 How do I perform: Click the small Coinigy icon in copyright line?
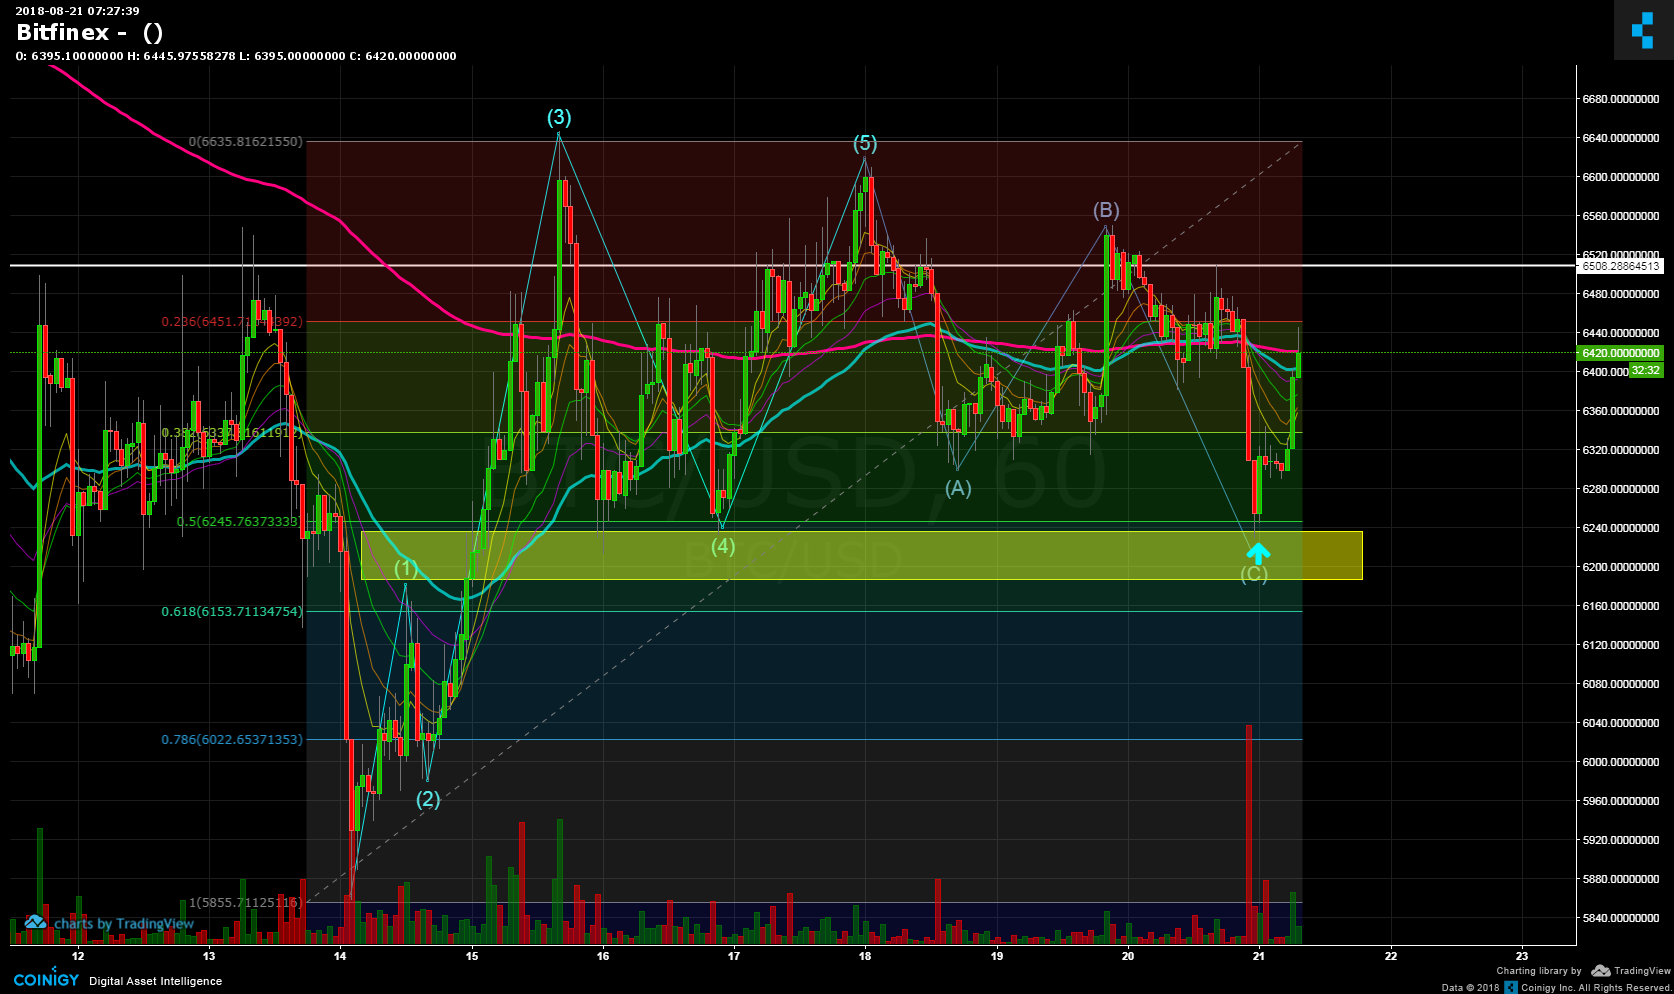(x=1511, y=987)
